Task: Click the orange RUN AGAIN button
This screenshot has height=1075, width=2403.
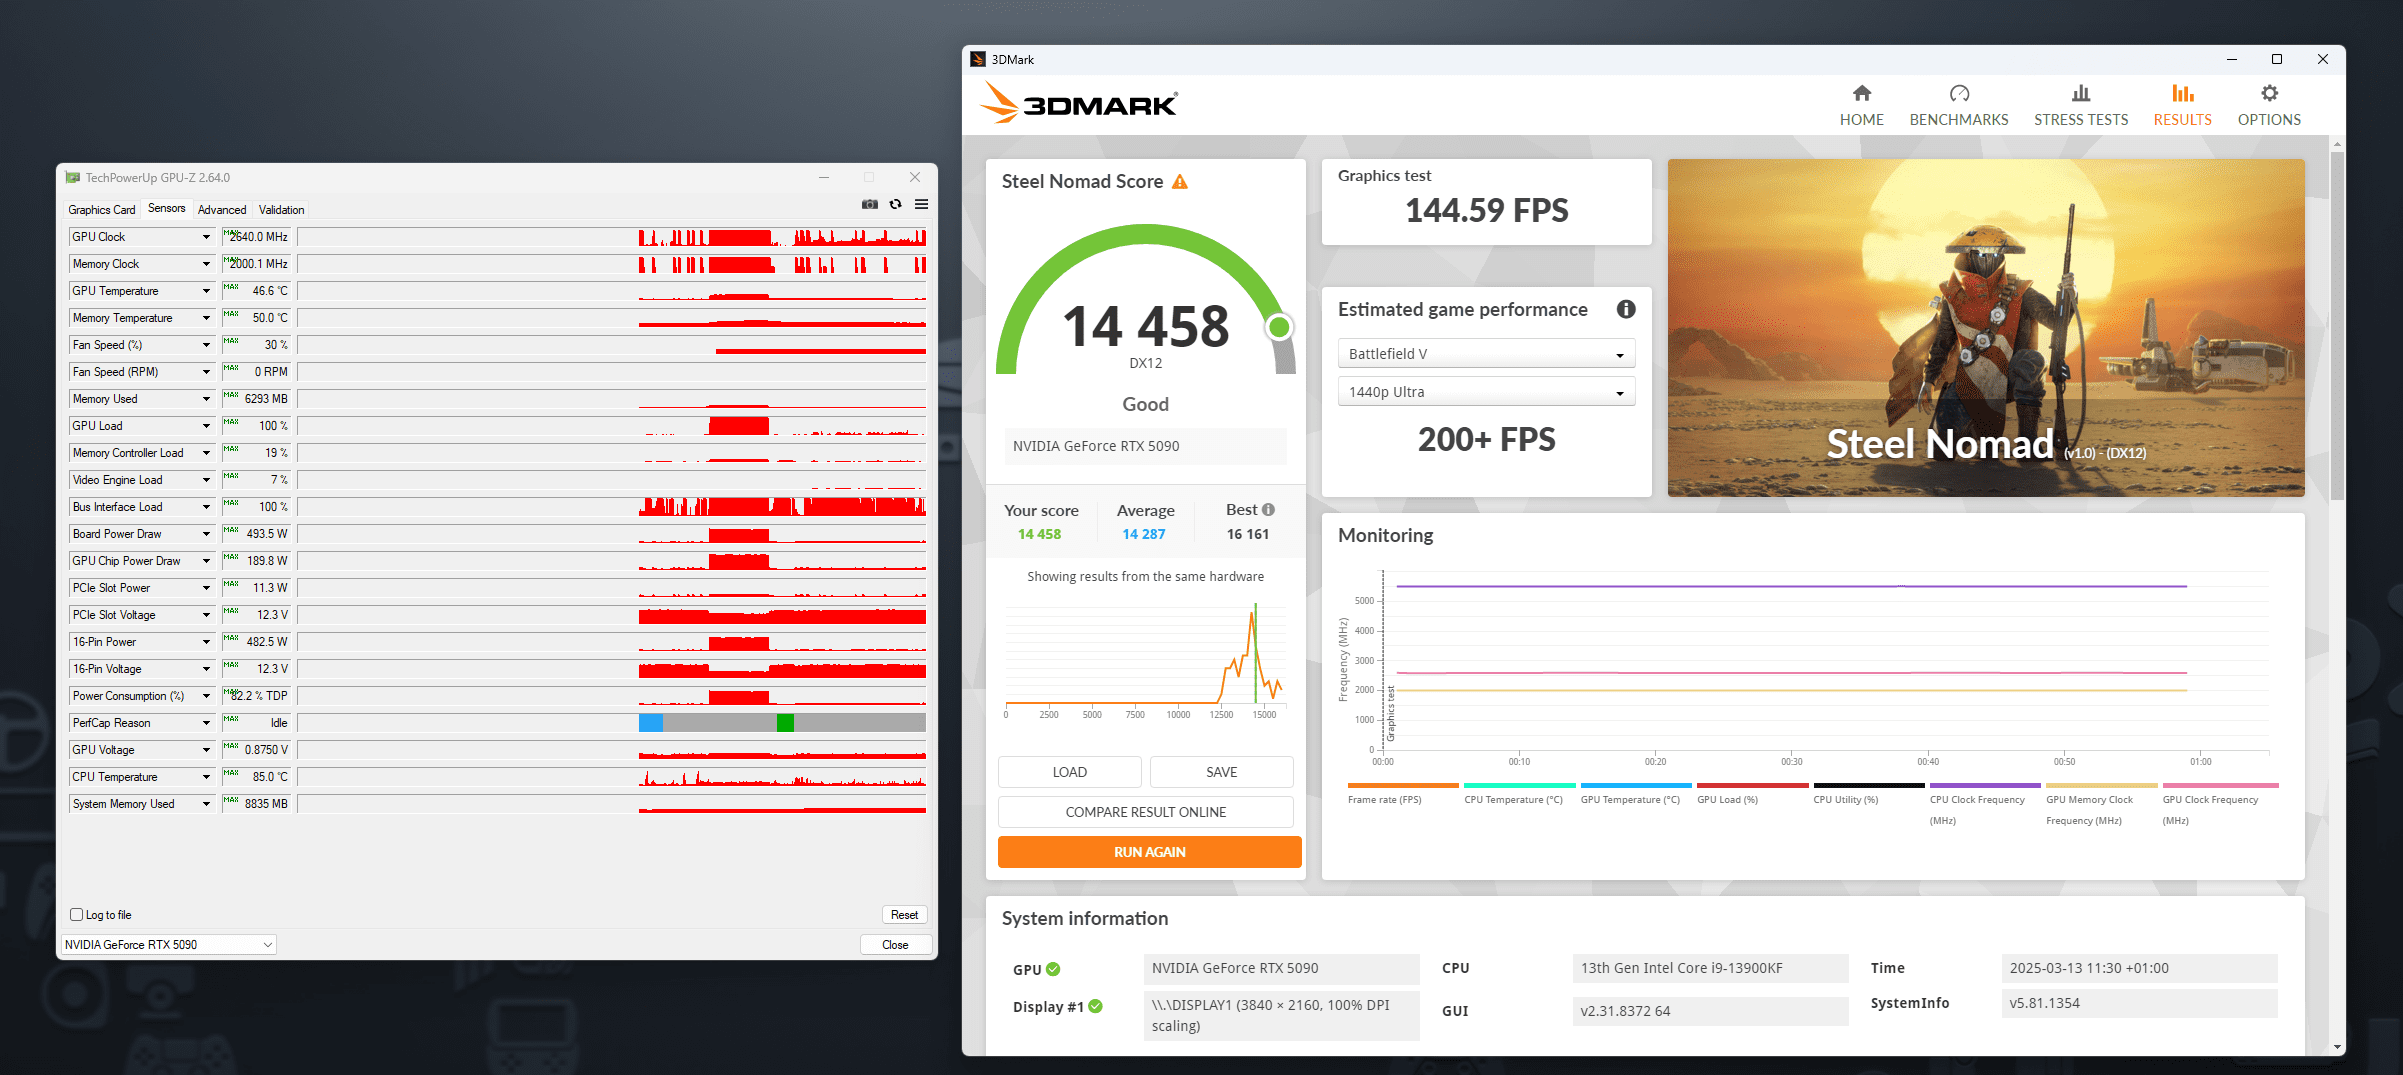Action: [1149, 852]
